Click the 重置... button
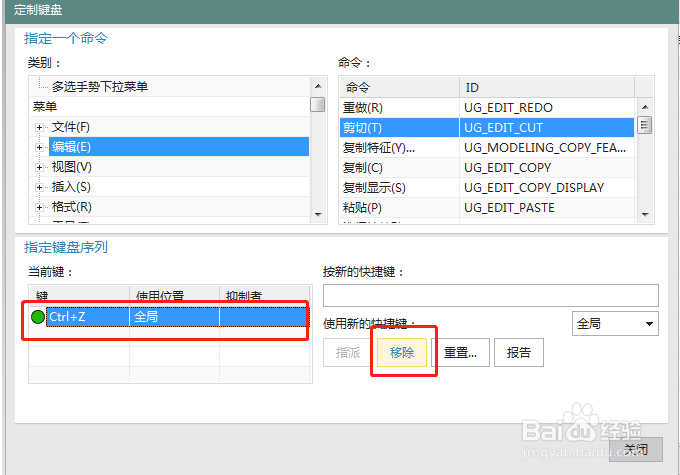The height and width of the screenshot is (475, 680). [x=460, y=353]
